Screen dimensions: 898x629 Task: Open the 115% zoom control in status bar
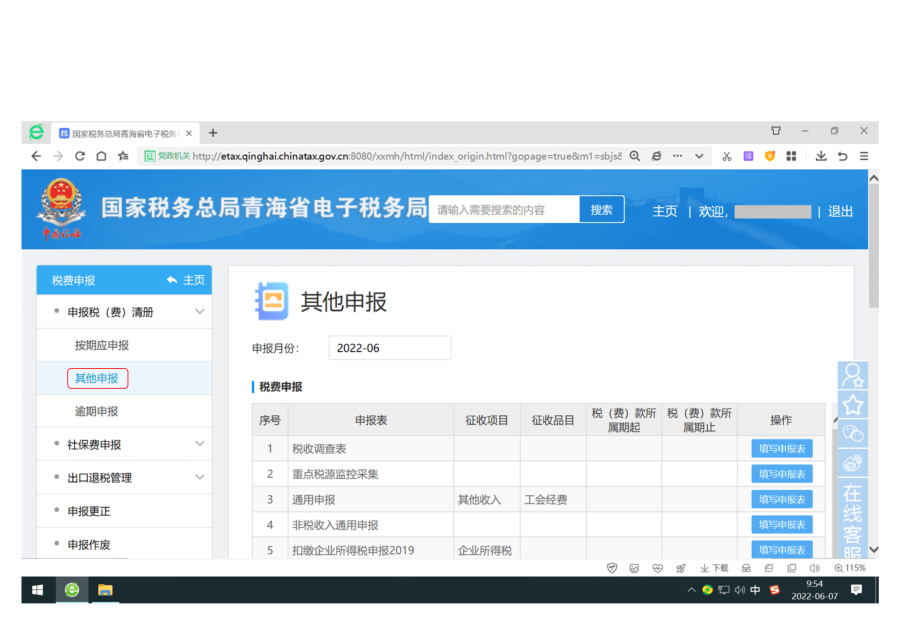click(x=850, y=568)
